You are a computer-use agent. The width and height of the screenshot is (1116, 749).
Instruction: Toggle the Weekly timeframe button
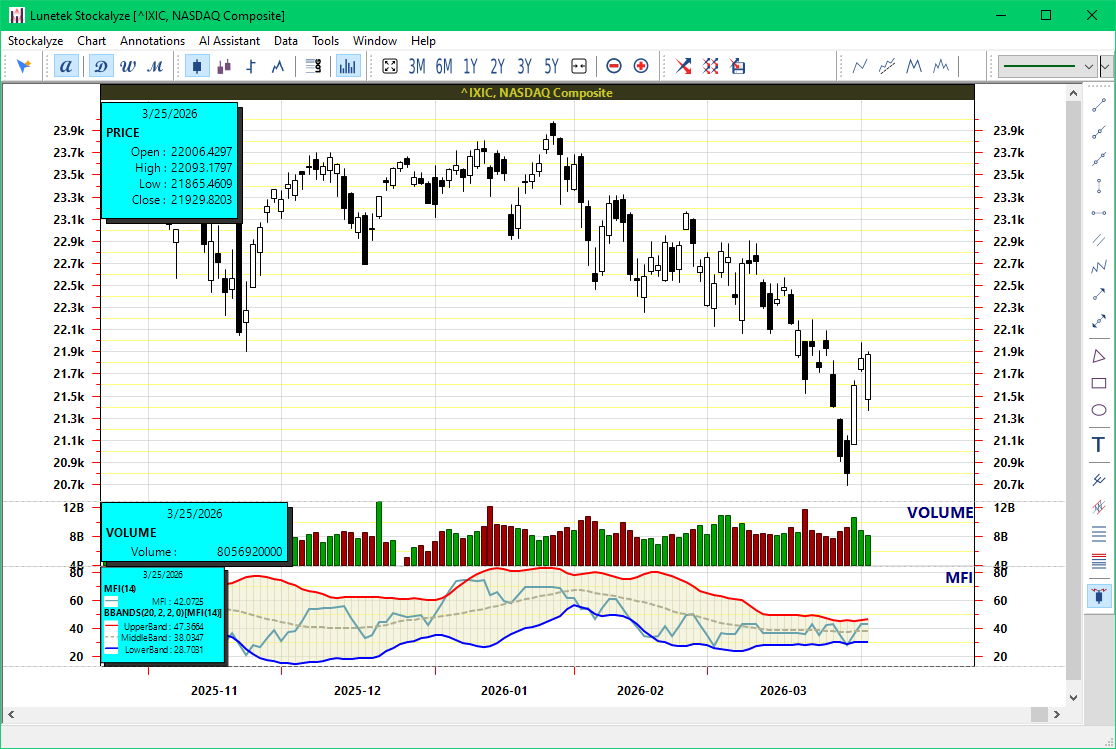click(x=128, y=65)
